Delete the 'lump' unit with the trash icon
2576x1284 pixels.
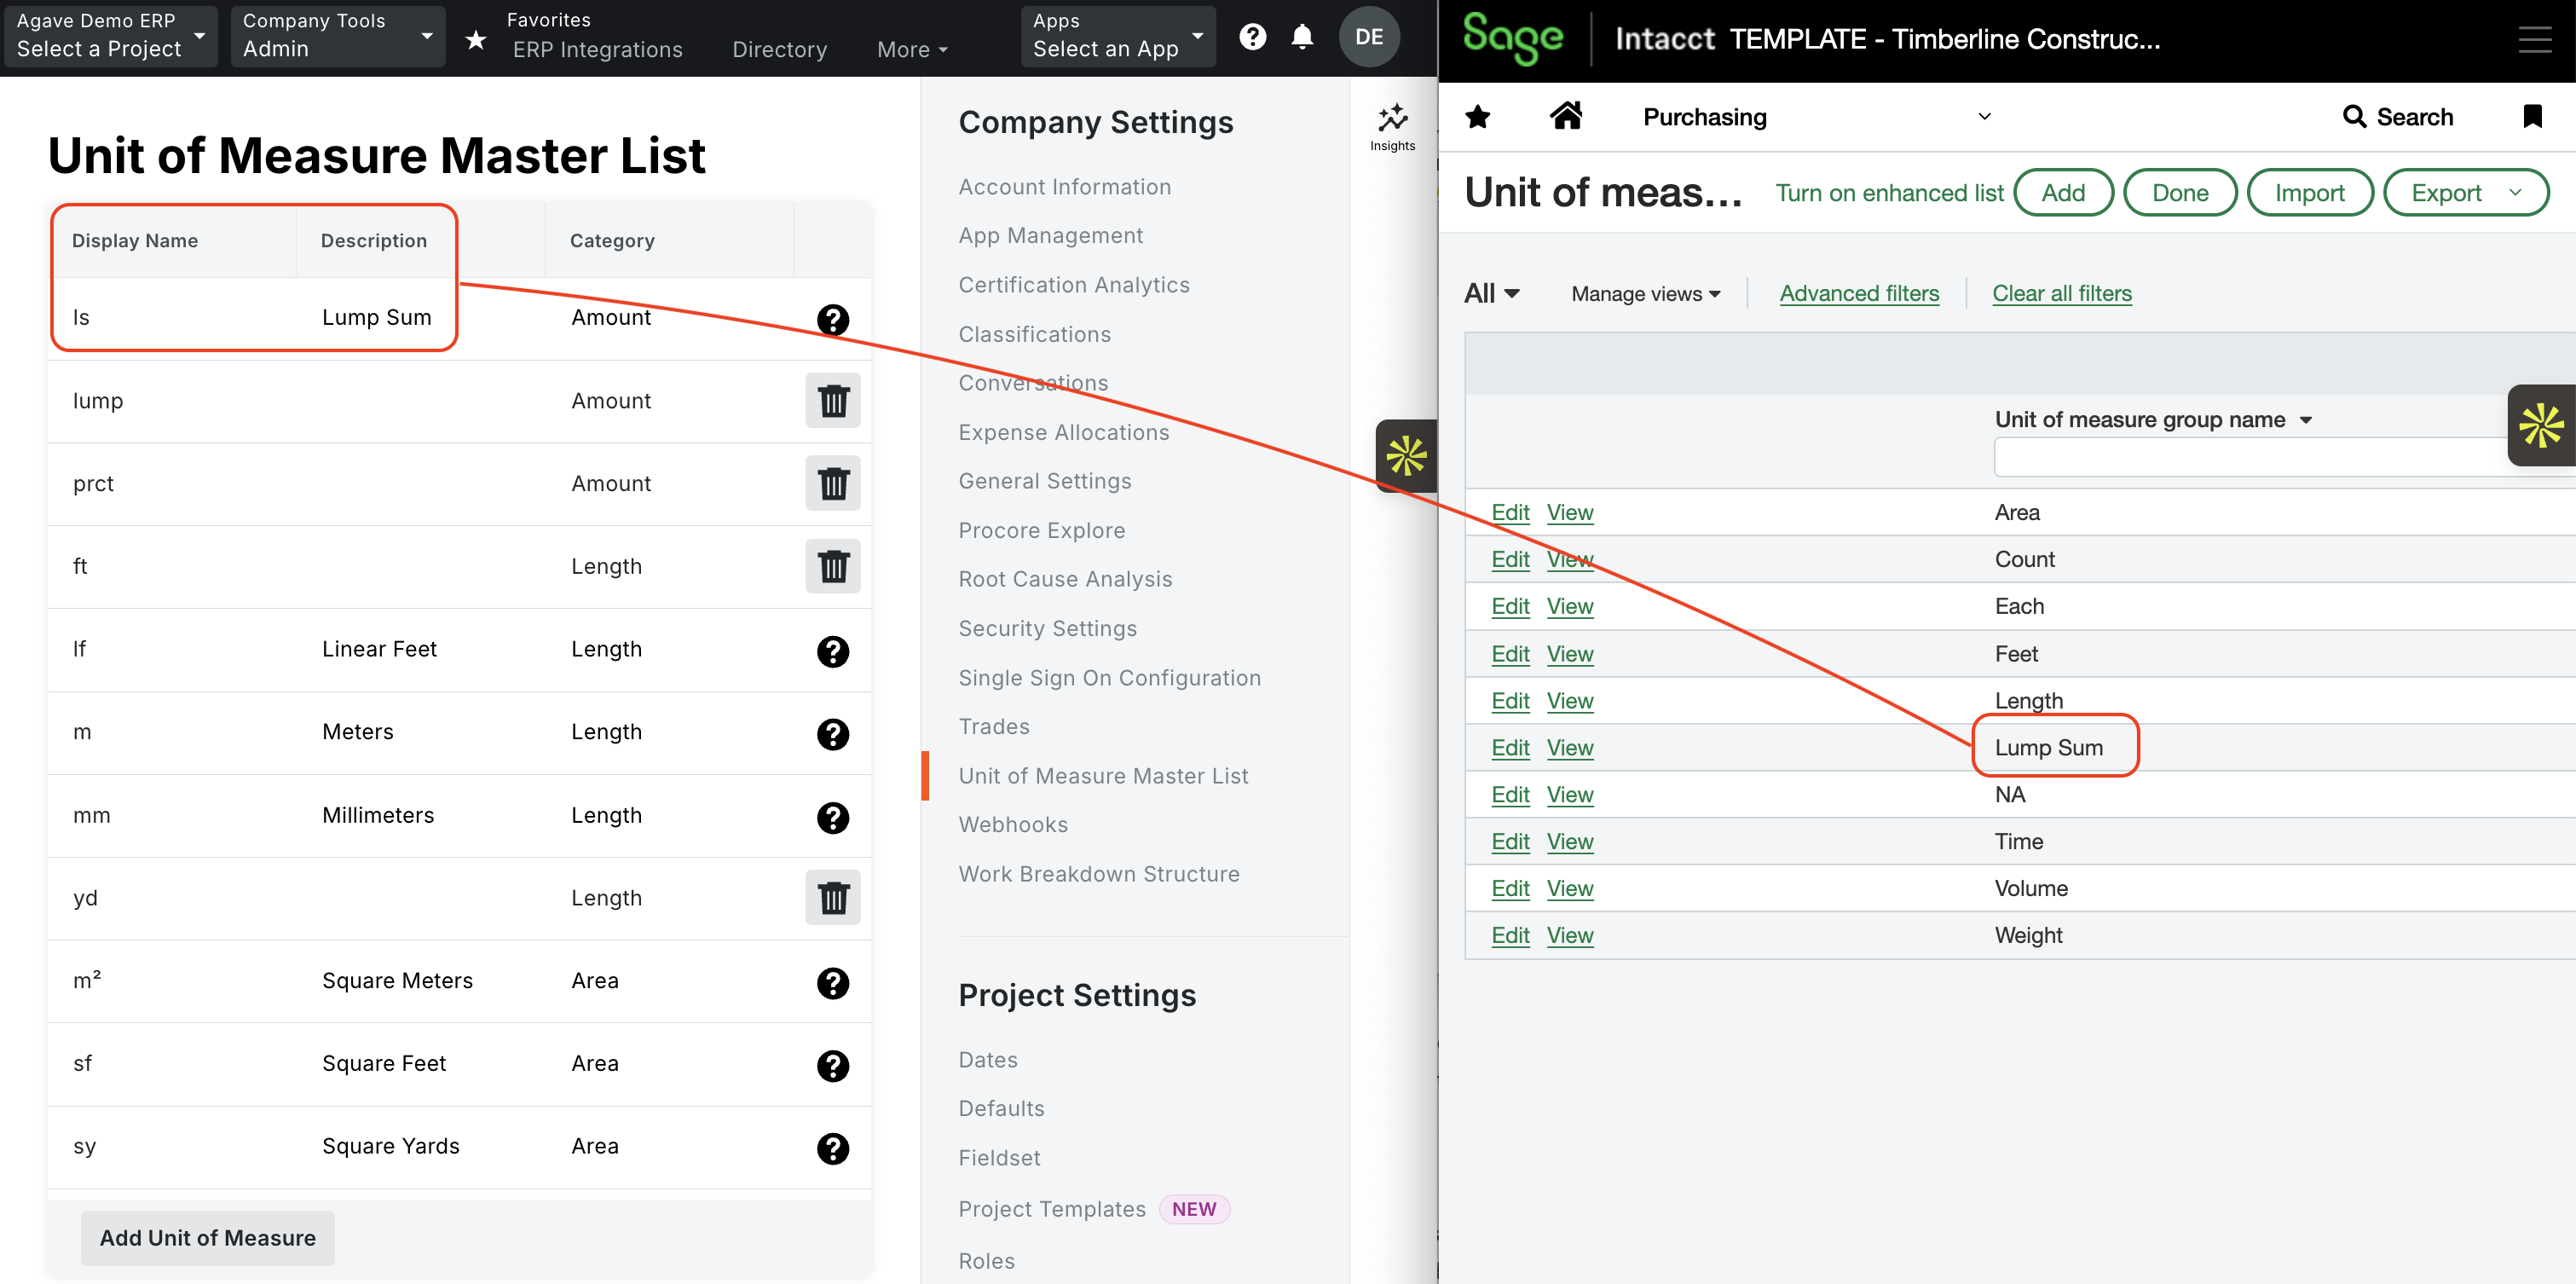click(x=833, y=401)
